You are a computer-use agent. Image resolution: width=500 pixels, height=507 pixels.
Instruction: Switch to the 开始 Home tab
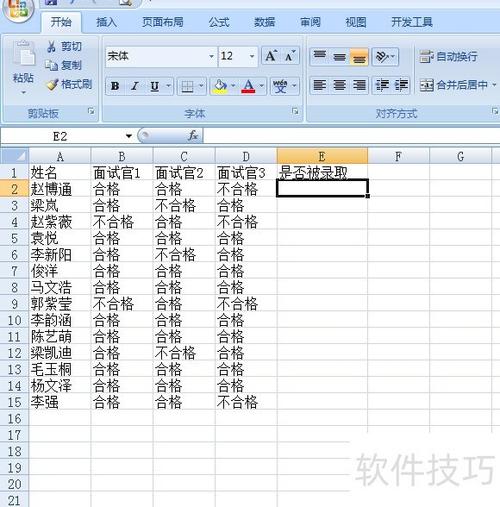61,22
